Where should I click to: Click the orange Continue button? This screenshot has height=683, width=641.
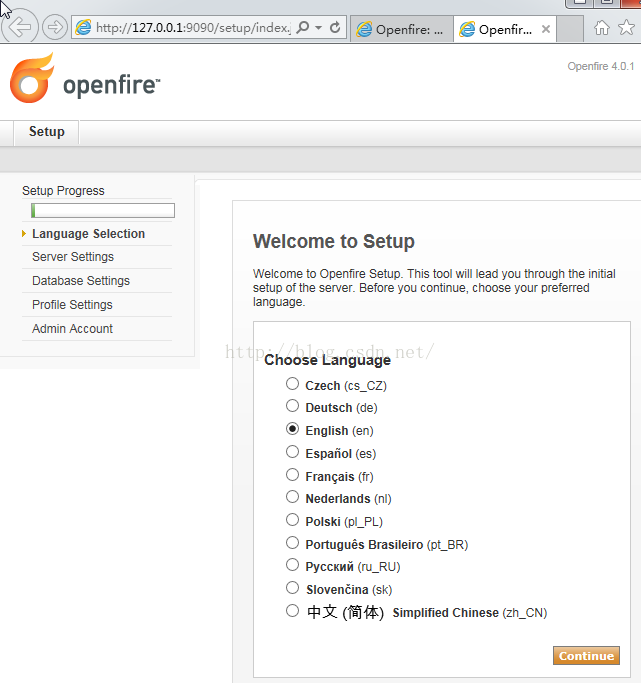pos(586,656)
